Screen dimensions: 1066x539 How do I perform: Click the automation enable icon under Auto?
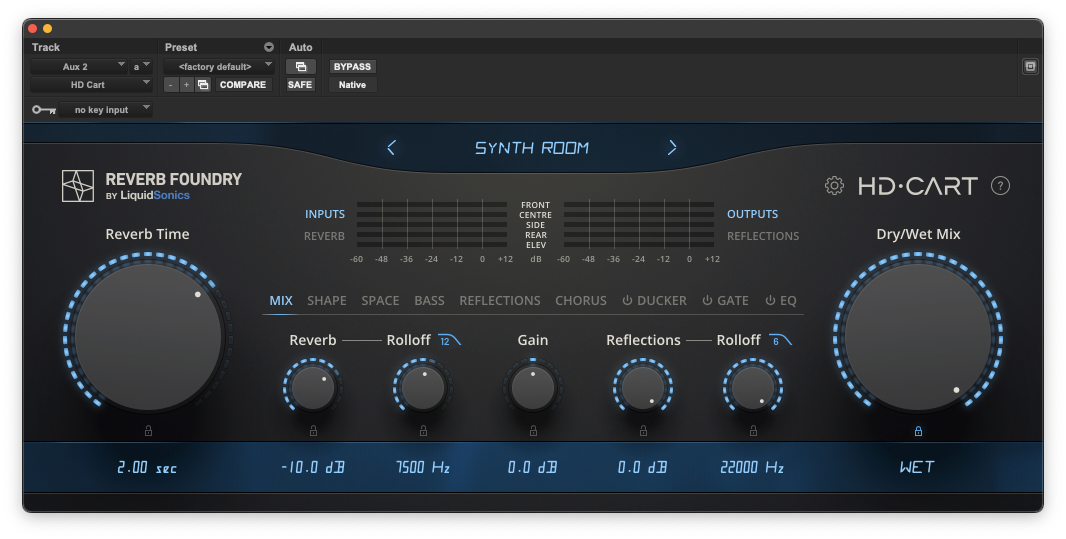point(300,67)
